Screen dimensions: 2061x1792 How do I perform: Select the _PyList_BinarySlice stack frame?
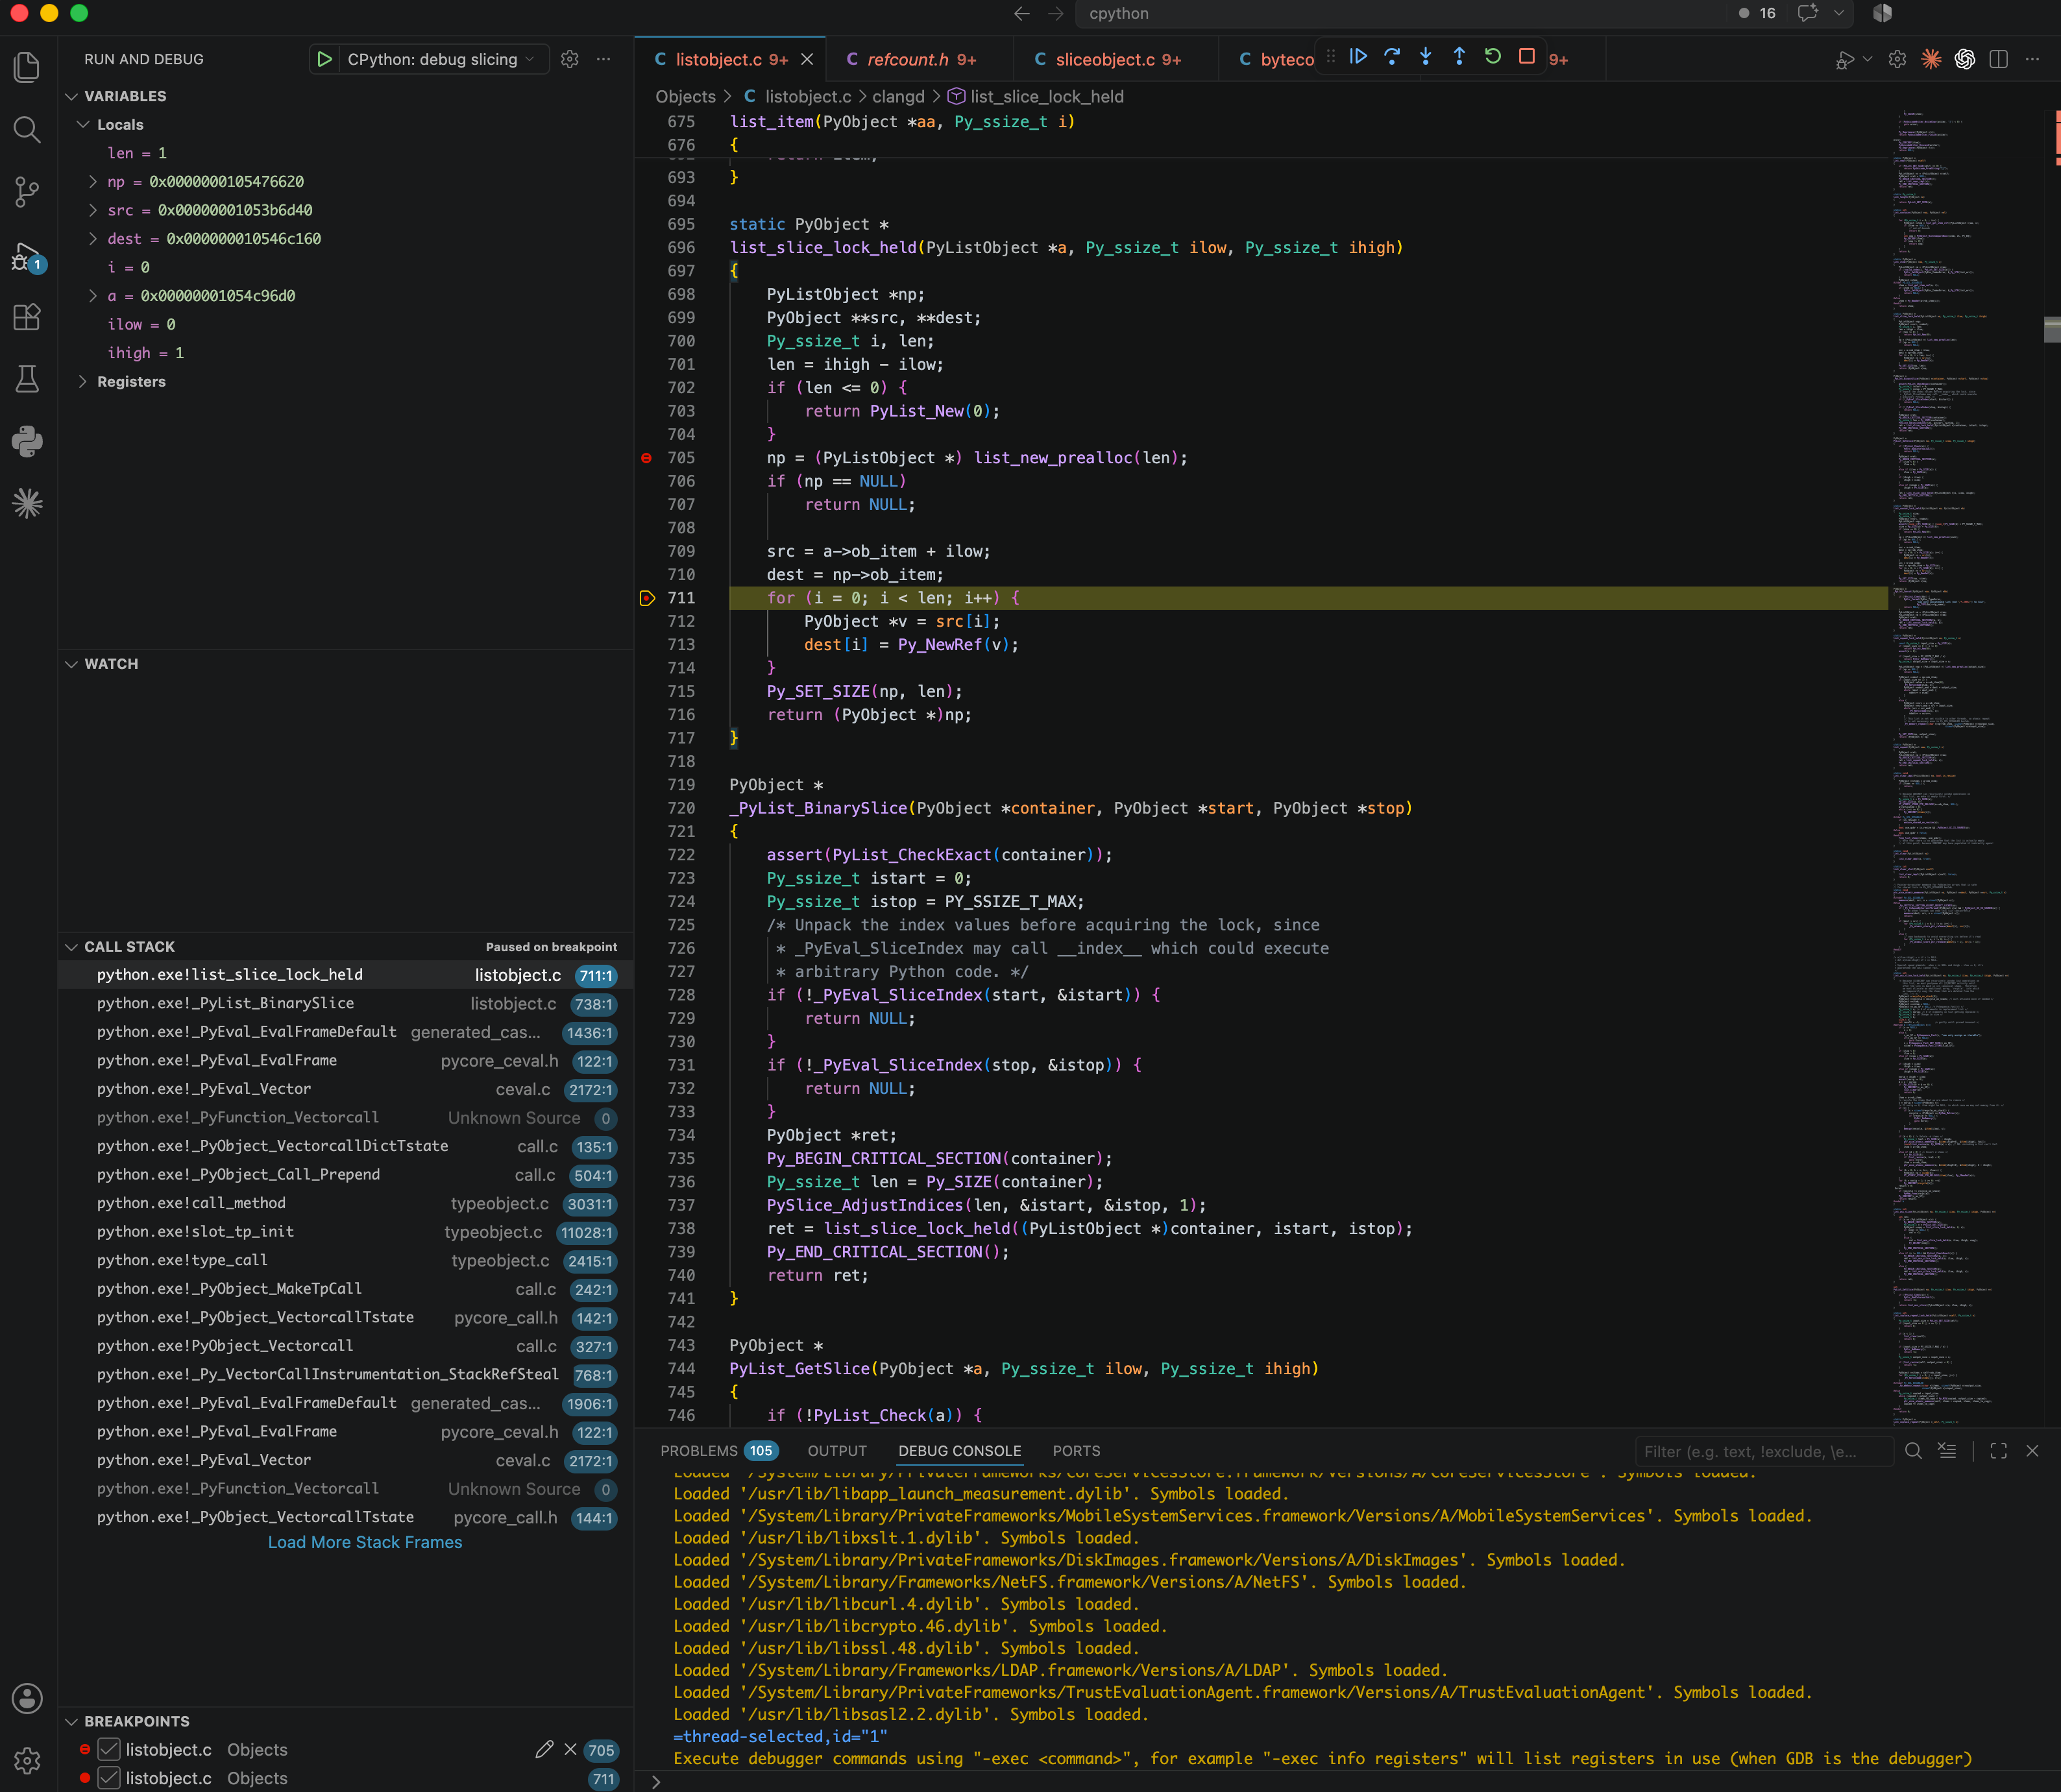coord(346,1004)
